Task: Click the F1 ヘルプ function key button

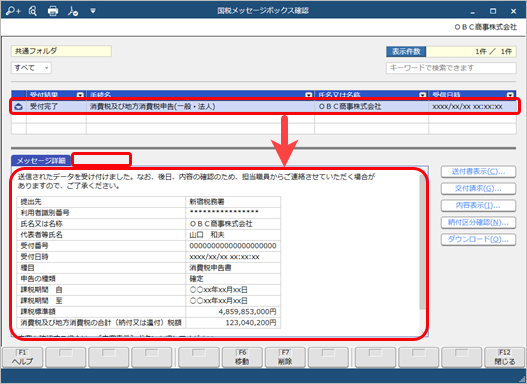Action: [23, 357]
